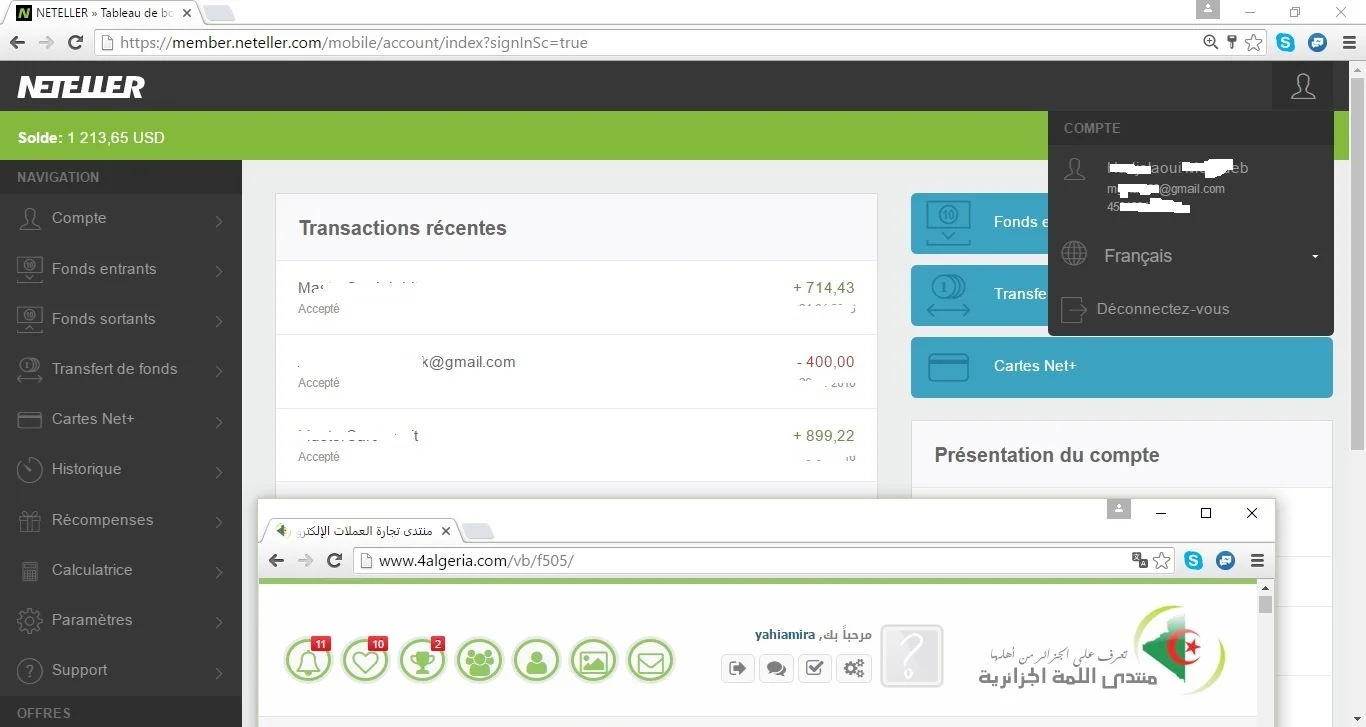Open the Skype extension in the forum window

[x=1193, y=561]
